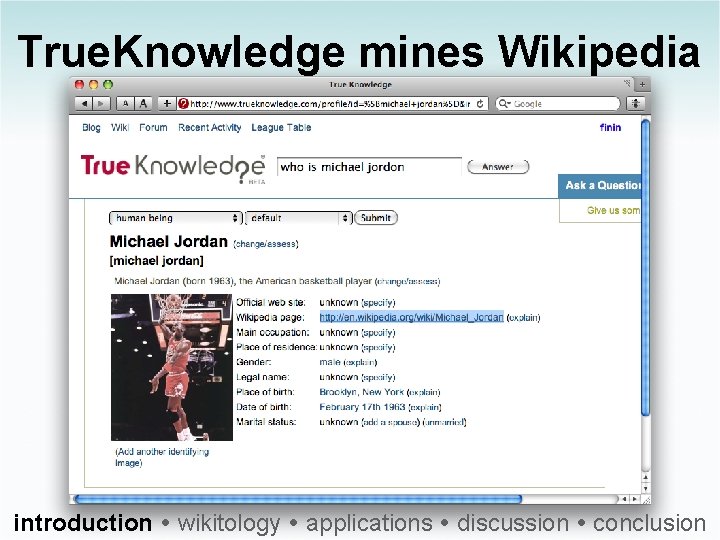Click explain next to Date of birth
This screenshot has height=540, width=720.
click(425, 407)
